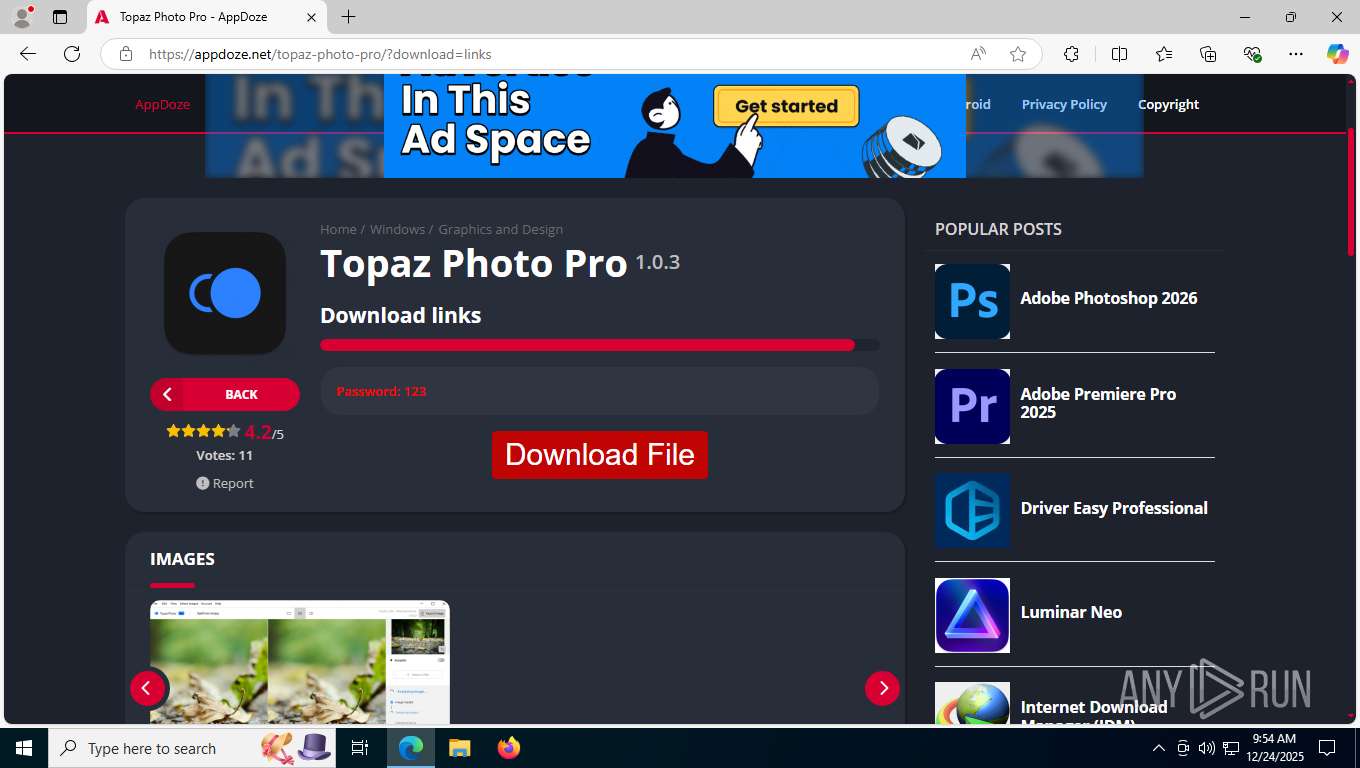Rate app using the star rating
Image resolution: width=1360 pixels, height=768 pixels.
tap(203, 431)
